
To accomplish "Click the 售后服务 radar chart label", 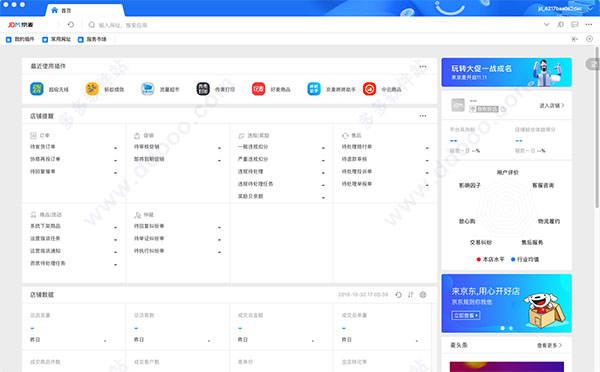I will pyautogui.click(x=532, y=243).
